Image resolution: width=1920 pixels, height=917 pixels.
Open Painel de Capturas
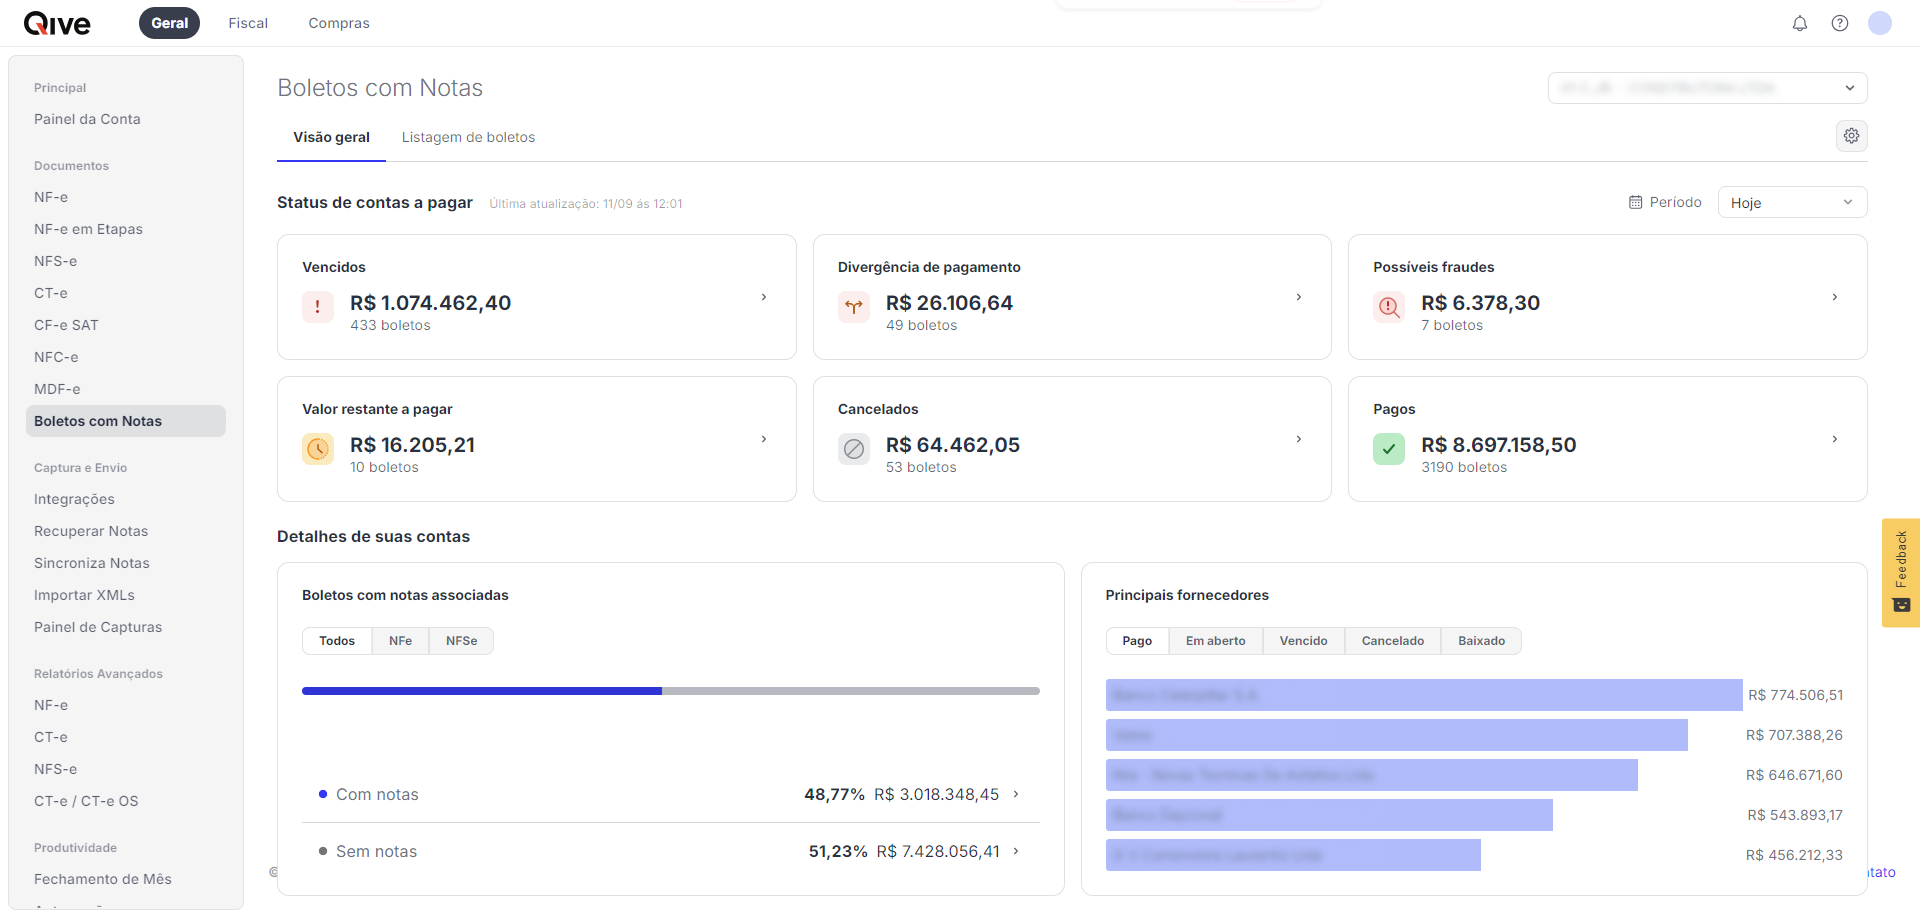pos(126,627)
